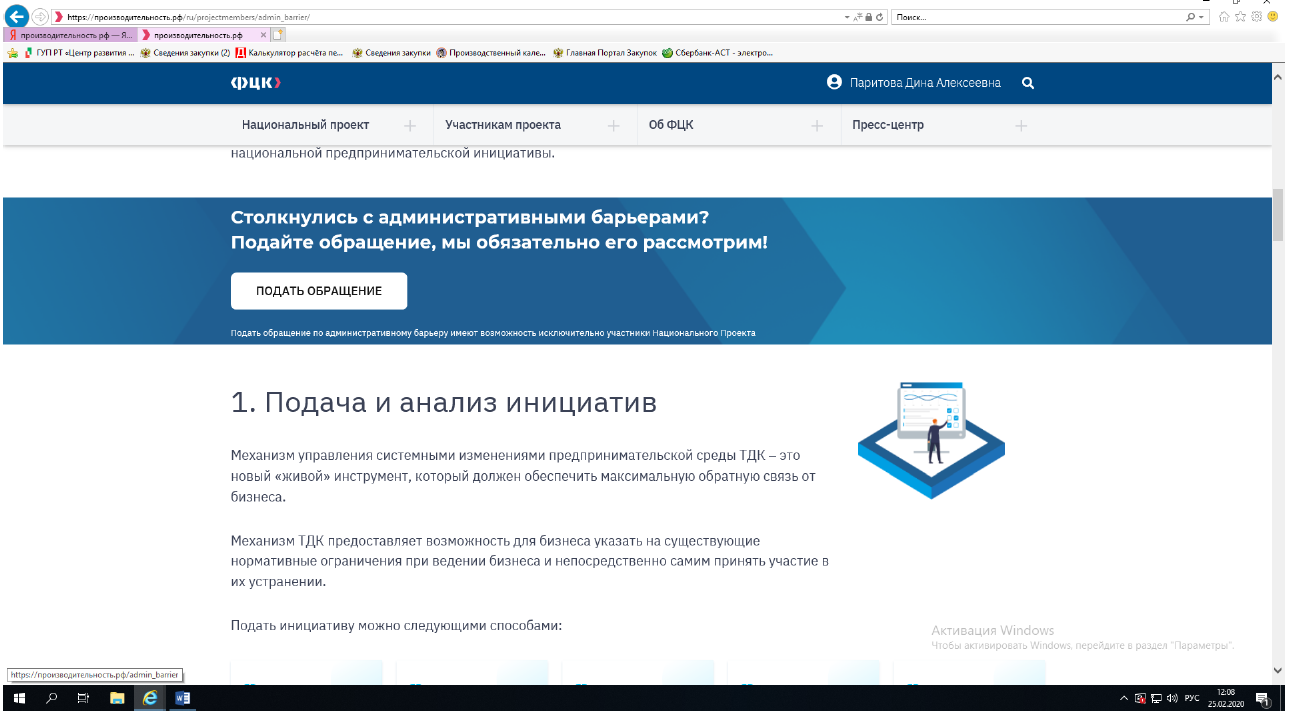Open the Сбербанк-АСТ bookmark

point(716,53)
